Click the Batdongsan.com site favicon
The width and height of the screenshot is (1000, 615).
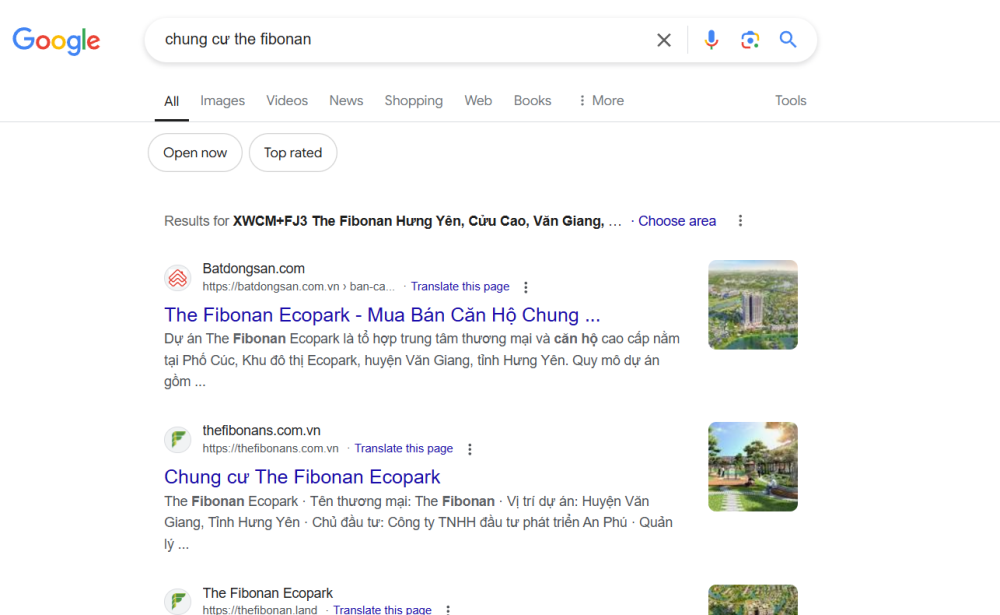coord(178,278)
